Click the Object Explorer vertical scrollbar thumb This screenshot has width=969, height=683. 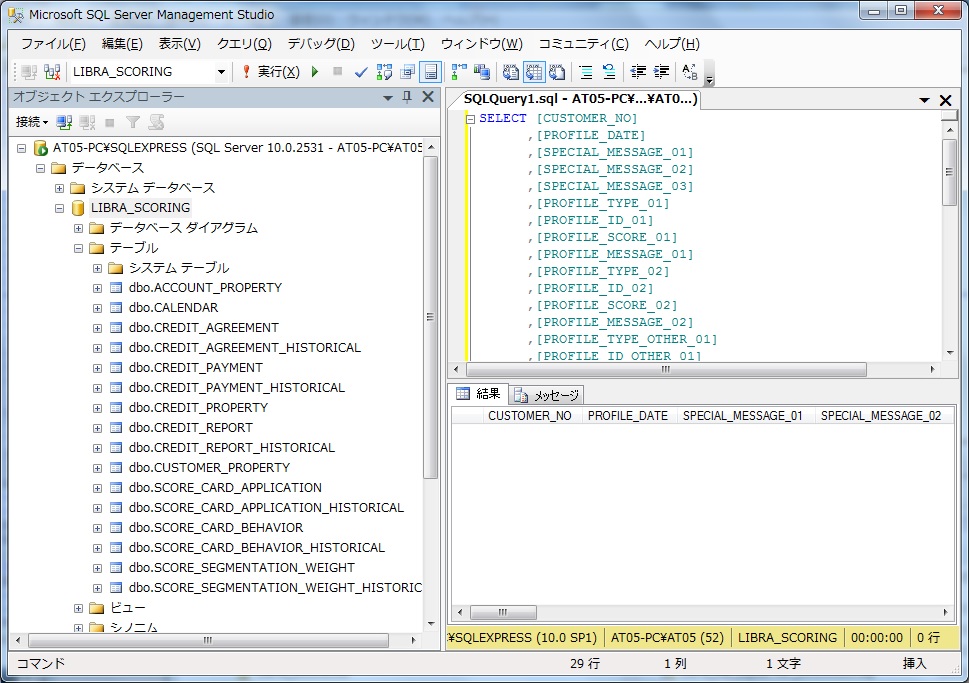[x=430, y=317]
